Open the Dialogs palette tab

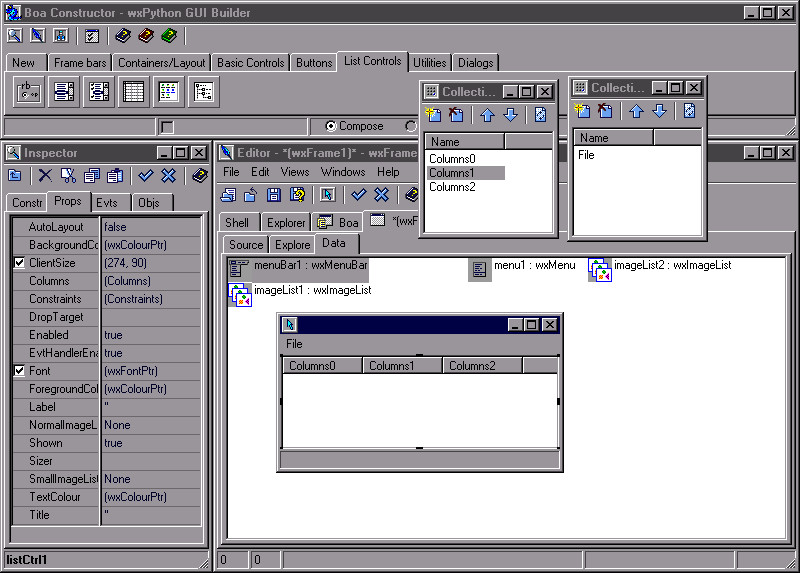476,63
